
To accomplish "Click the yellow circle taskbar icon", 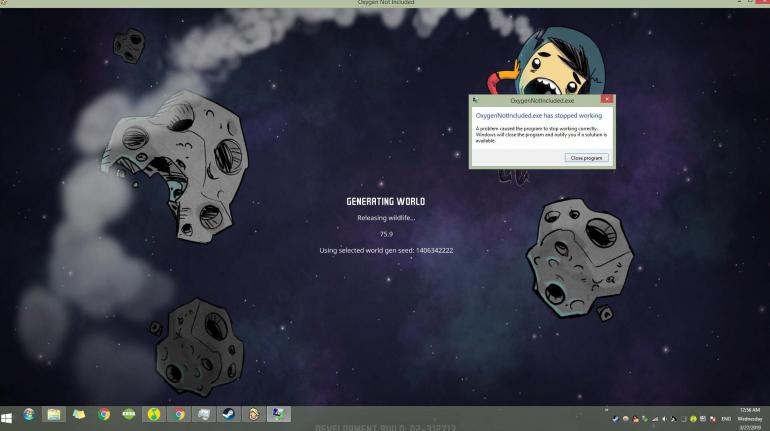I will coord(154,415).
